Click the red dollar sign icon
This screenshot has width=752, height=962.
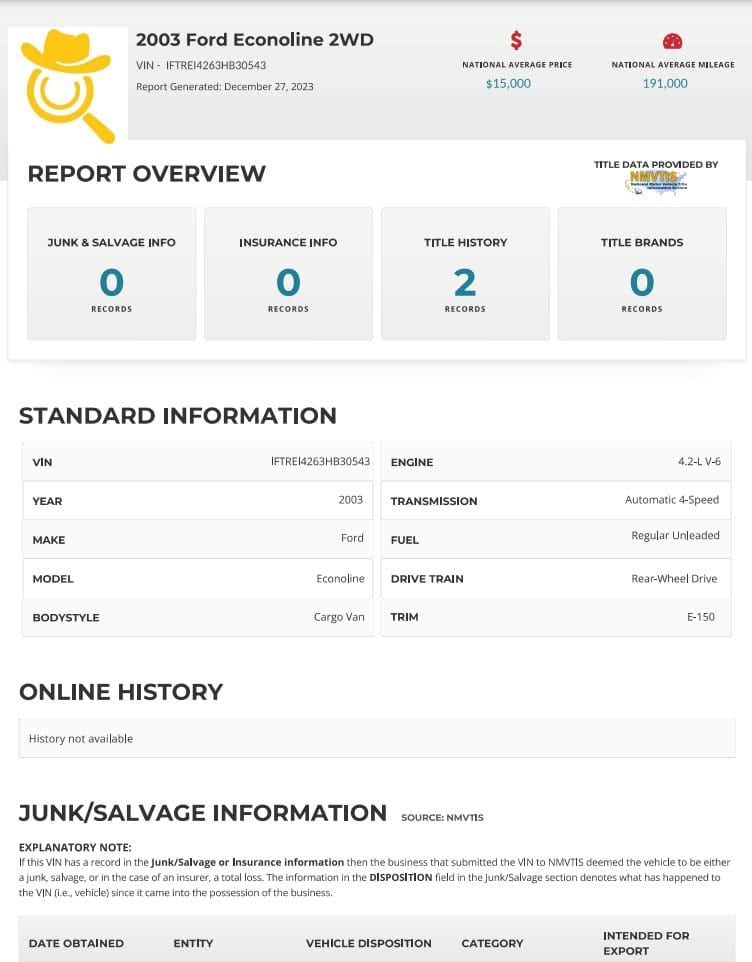(516, 40)
